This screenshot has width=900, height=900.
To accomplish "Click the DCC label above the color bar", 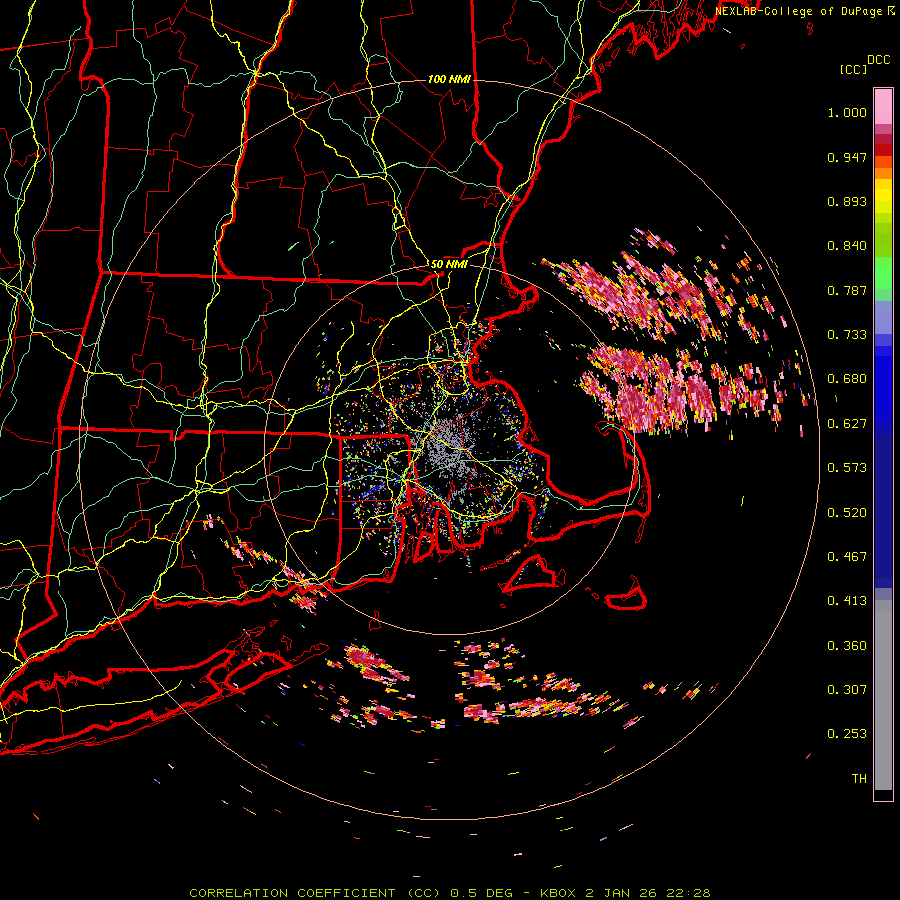I will point(879,60).
